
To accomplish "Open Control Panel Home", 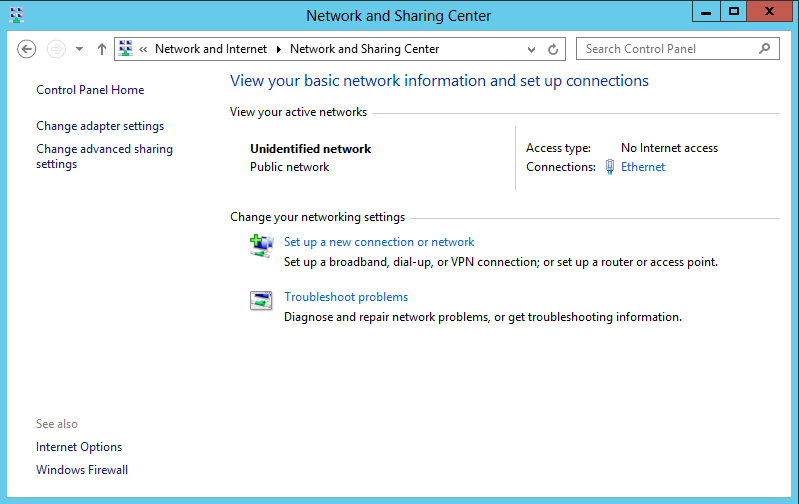I will [90, 90].
